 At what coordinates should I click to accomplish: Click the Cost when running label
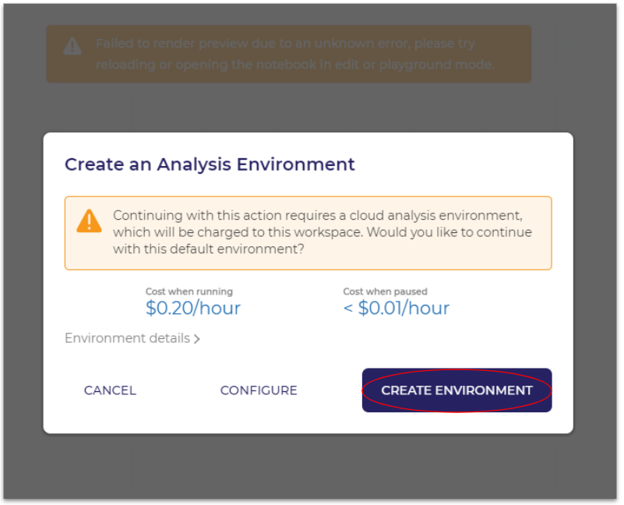pyautogui.click(x=189, y=291)
